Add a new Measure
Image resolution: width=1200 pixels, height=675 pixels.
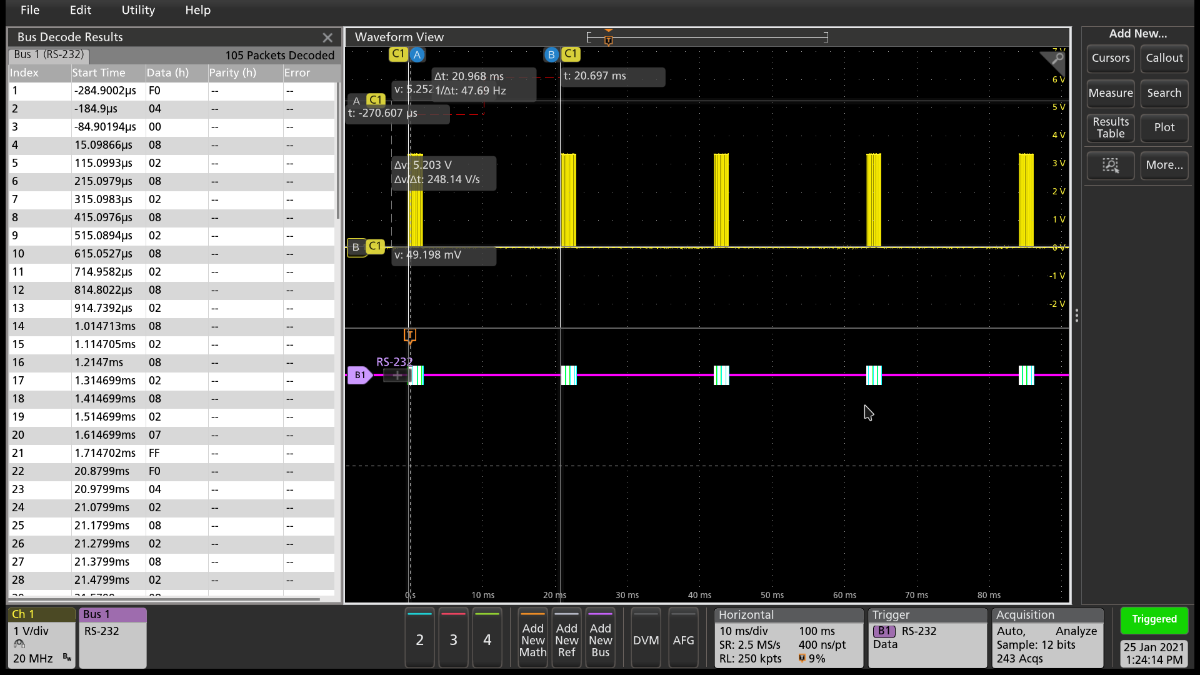pyautogui.click(x=1110, y=93)
